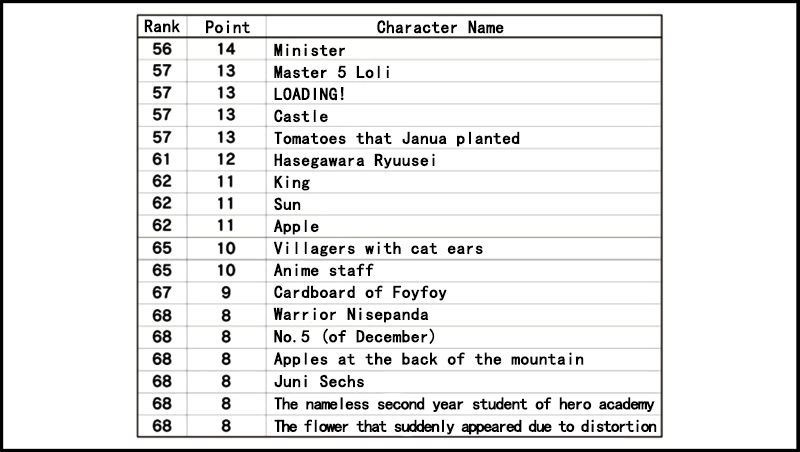
Task: Click rank 56 cell
Action: click(162, 50)
